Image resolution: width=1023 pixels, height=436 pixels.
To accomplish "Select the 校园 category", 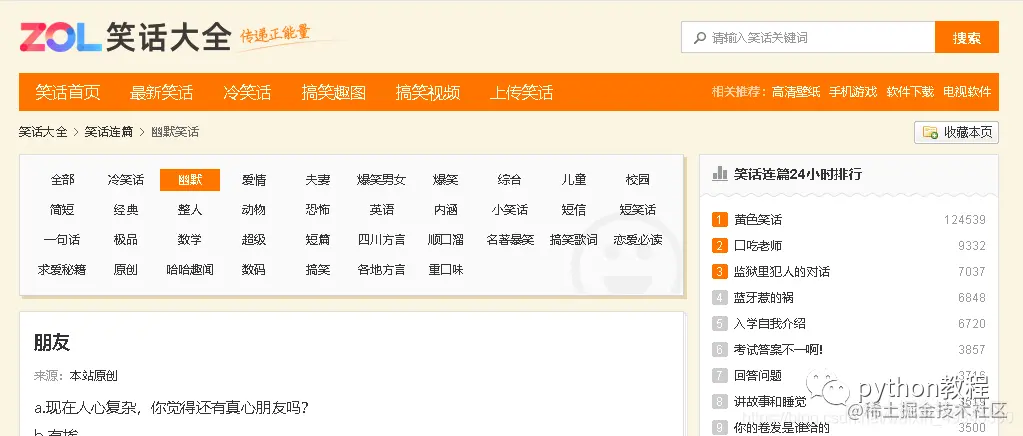I will point(637,179).
